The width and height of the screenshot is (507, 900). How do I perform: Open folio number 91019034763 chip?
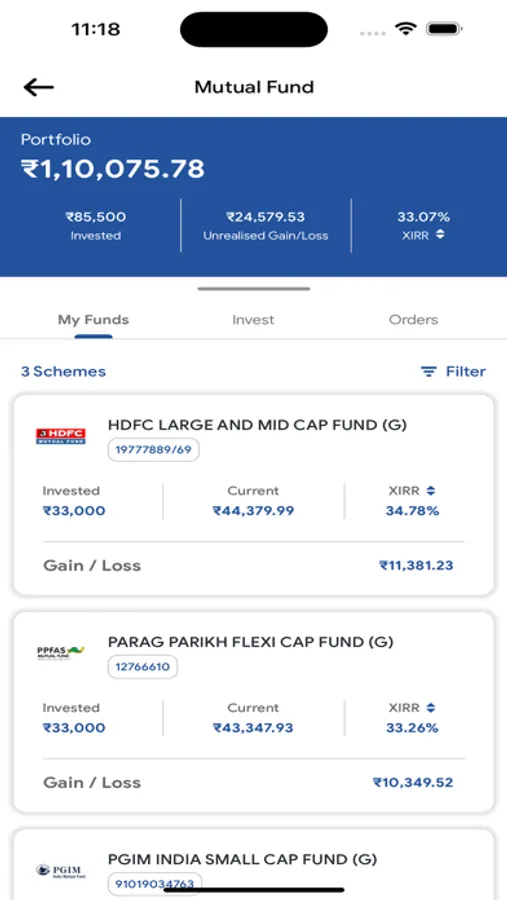[154, 884]
